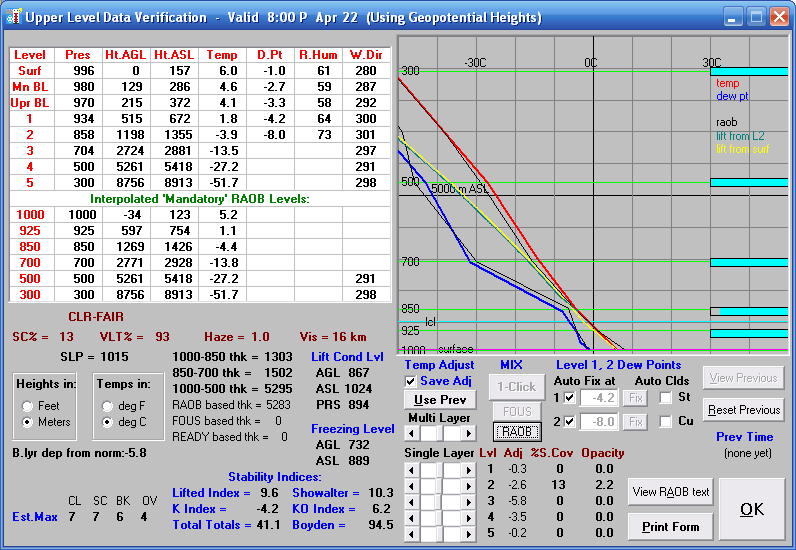Click the RAOB mix button
The width and height of the screenshot is (796, 550).
tap(516, 432)
